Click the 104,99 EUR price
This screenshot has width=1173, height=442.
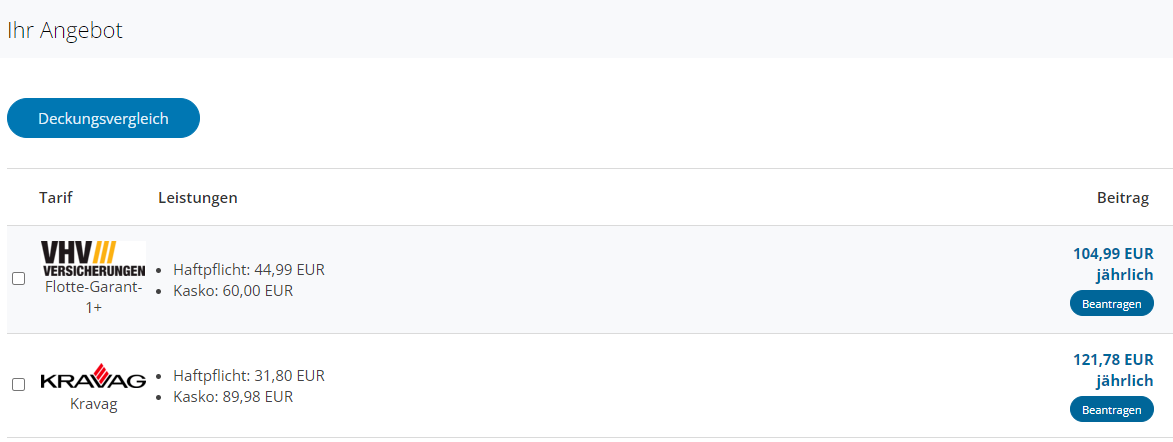click(x=1113, y=254)
